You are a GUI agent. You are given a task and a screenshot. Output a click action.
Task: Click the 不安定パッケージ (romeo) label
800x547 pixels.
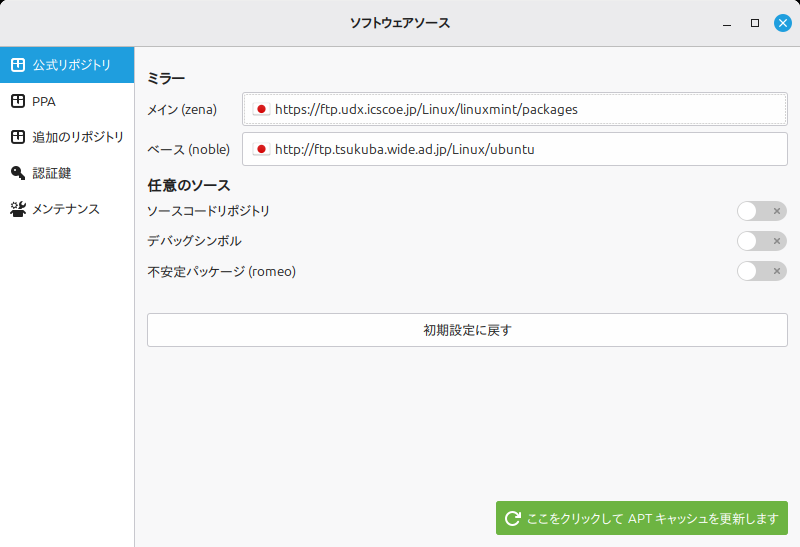point(221,271)
